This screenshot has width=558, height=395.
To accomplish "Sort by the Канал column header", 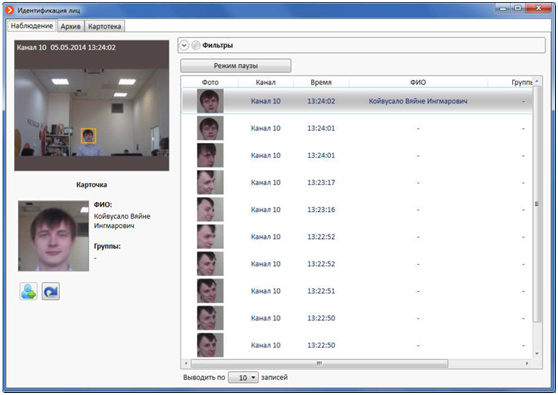I will (x=265, y=82).
